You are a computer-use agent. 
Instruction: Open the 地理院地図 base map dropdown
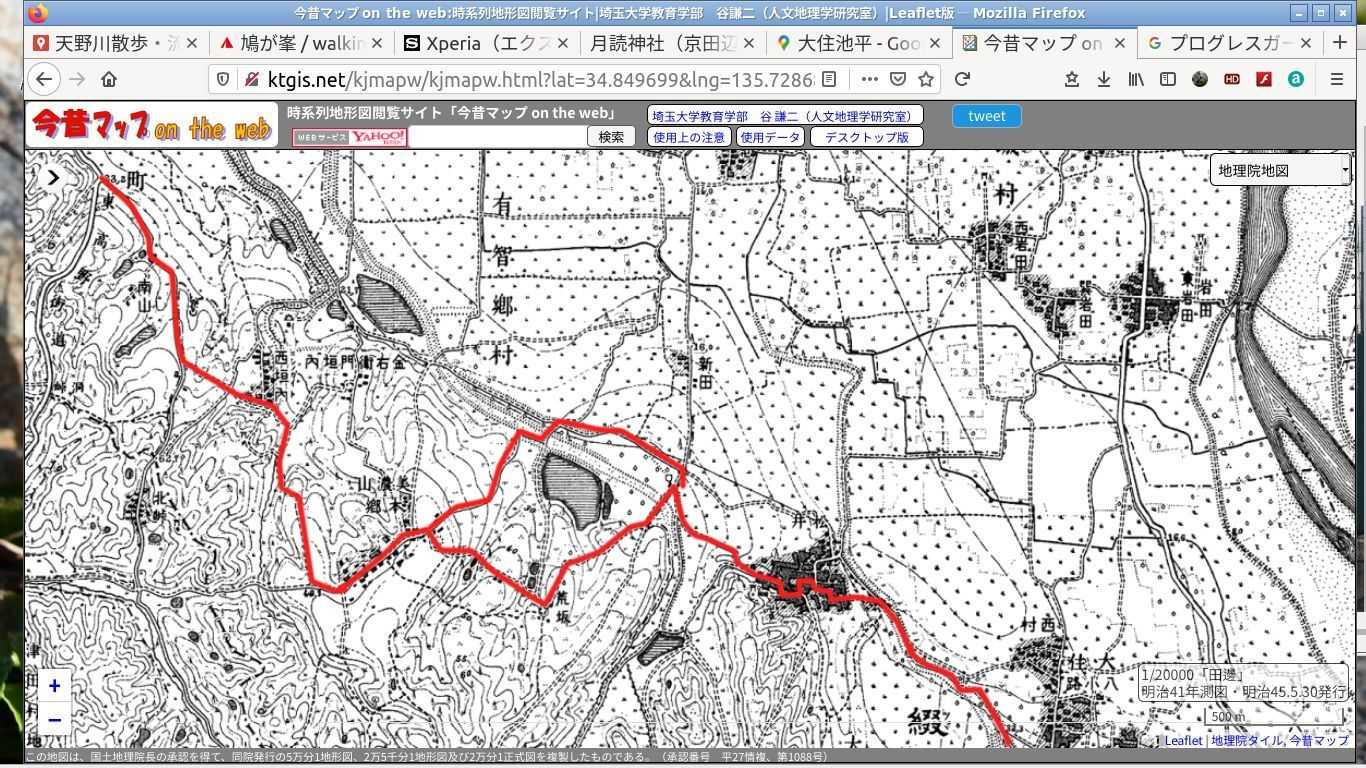pyautogui.click(x=1279, y=170)
